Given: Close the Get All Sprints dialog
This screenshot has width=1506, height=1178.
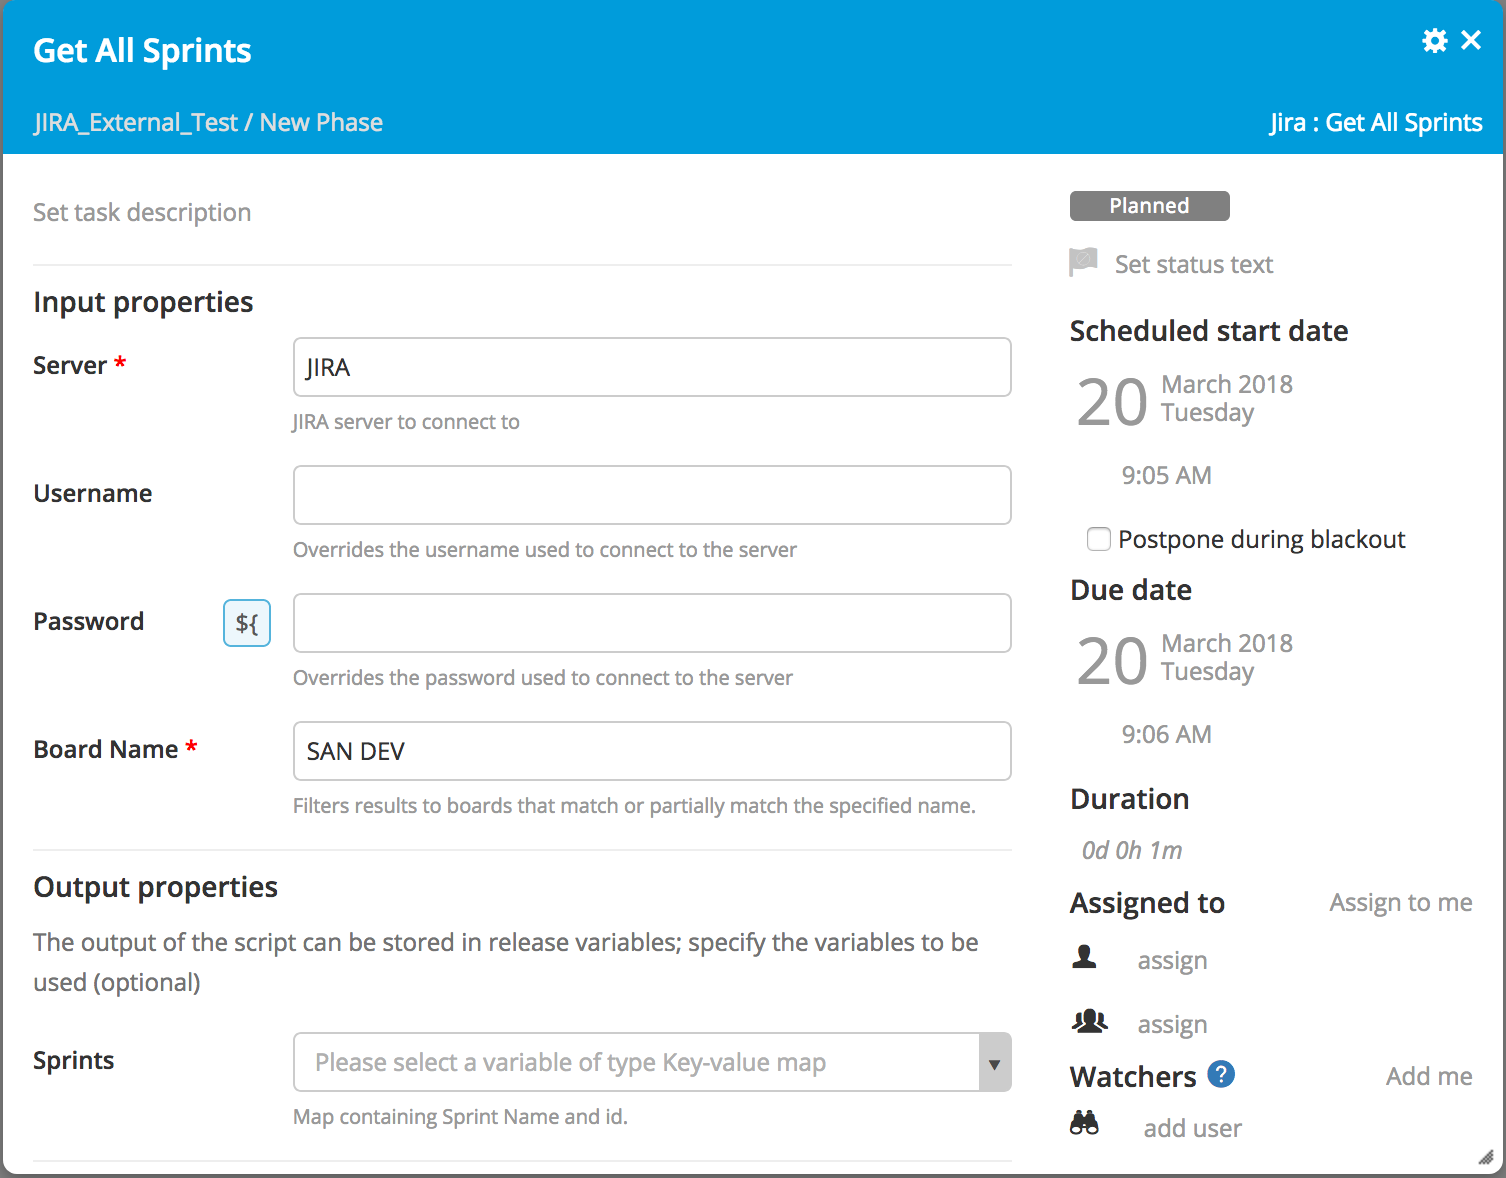Looking at the screenshot, I should coord(1471,40).
